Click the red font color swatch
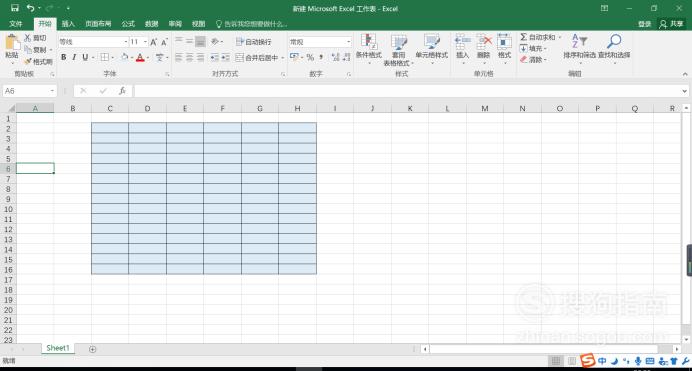The image size is (692, 371). pos(140,58)
